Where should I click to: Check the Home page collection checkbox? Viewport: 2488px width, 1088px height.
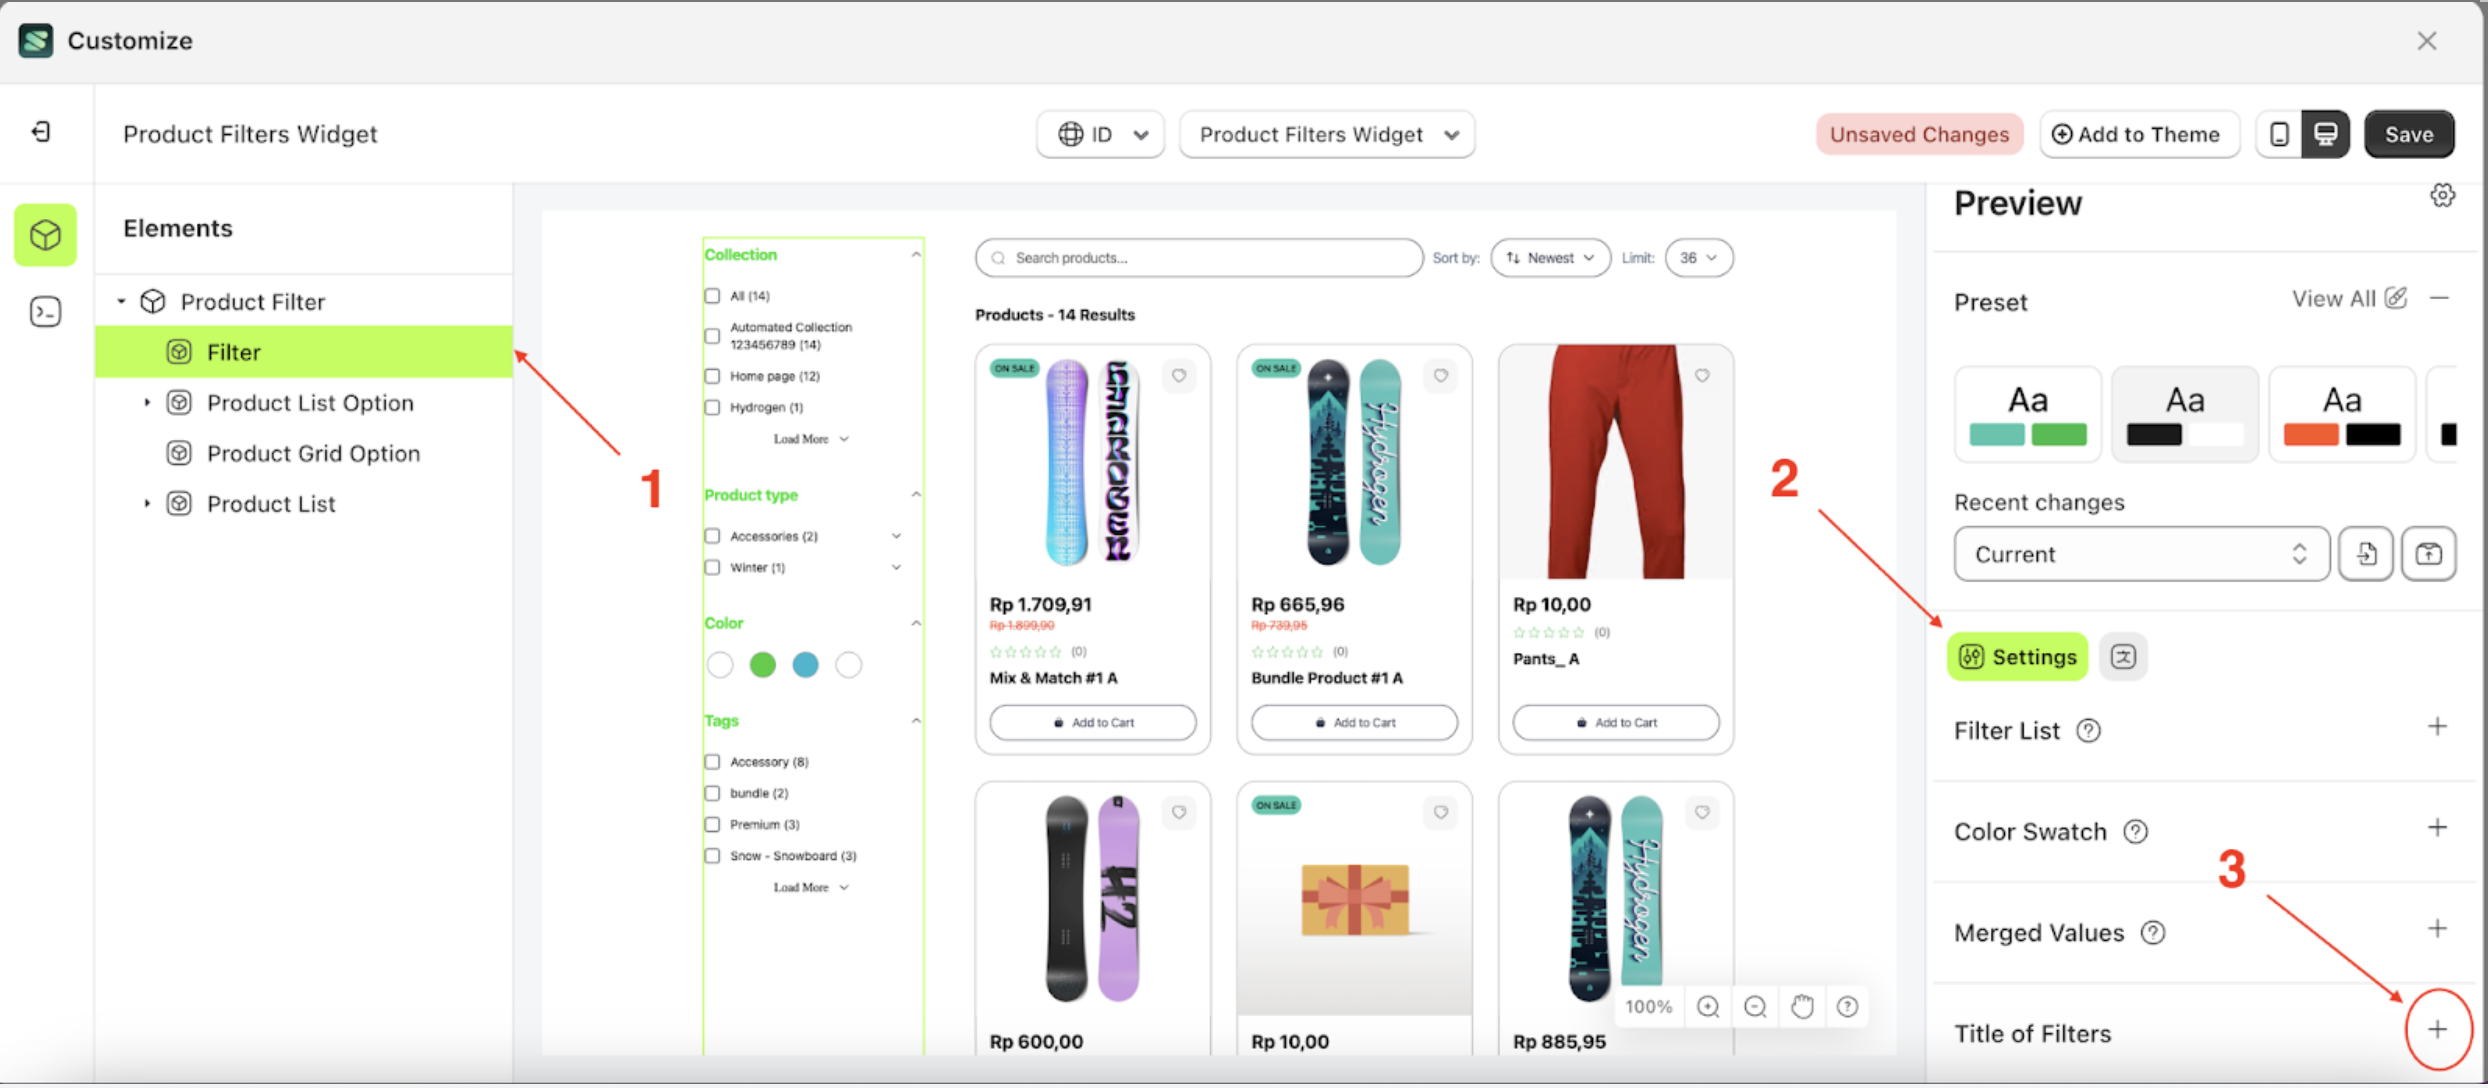(x=712, y=376)
